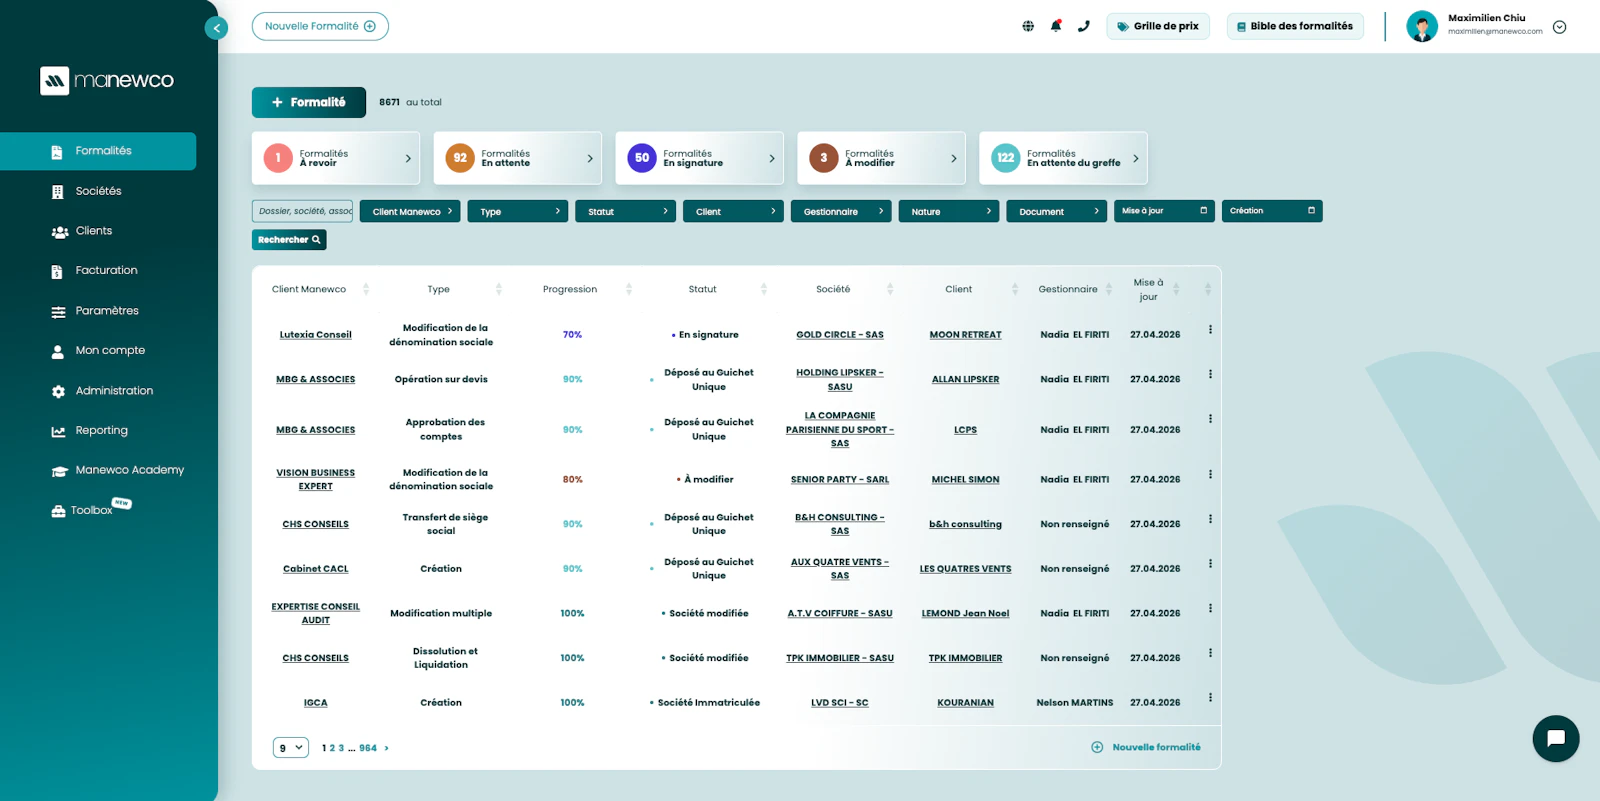
Task: Open the MOON RETREAT client link
Action: [965, 335]
